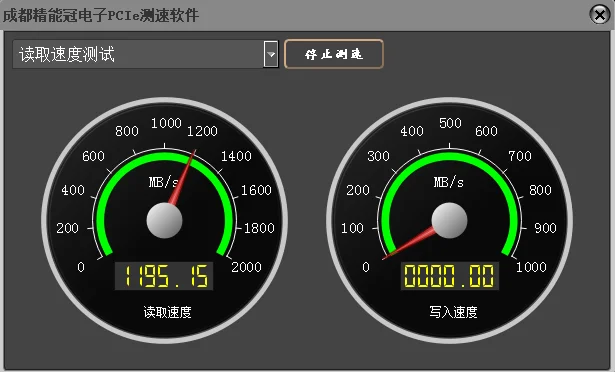Click the read speed digital readout 1195.15
The image size is (615, 372).
[x=164, y=276]
